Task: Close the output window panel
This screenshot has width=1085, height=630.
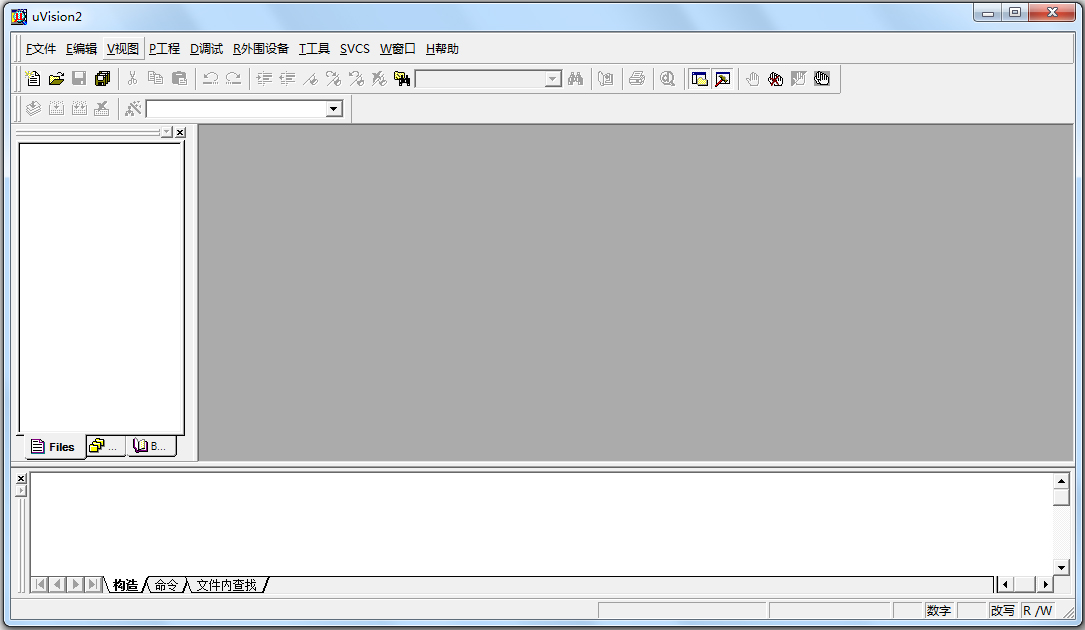Action: tap(21, 478)
